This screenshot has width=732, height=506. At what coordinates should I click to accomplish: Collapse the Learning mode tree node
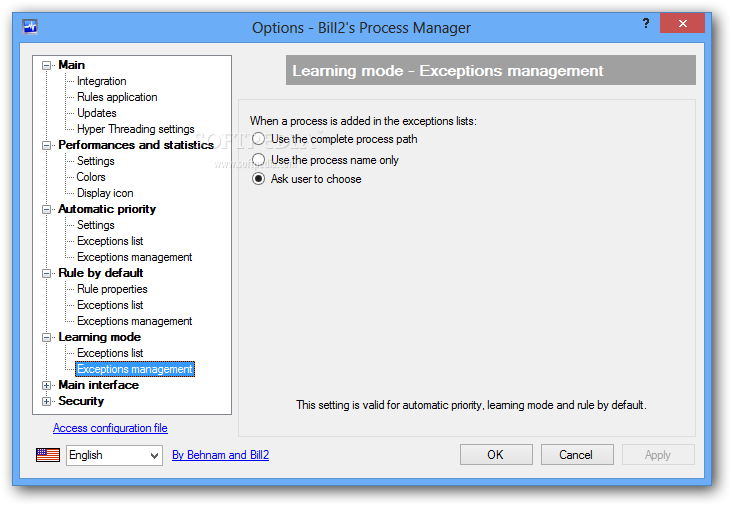(46, 337)
